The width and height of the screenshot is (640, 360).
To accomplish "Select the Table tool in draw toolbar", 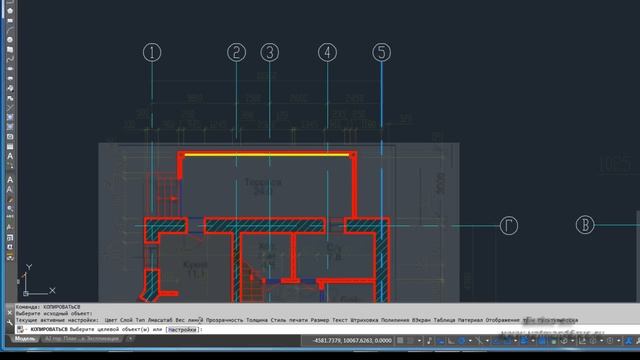I will 10,147.
